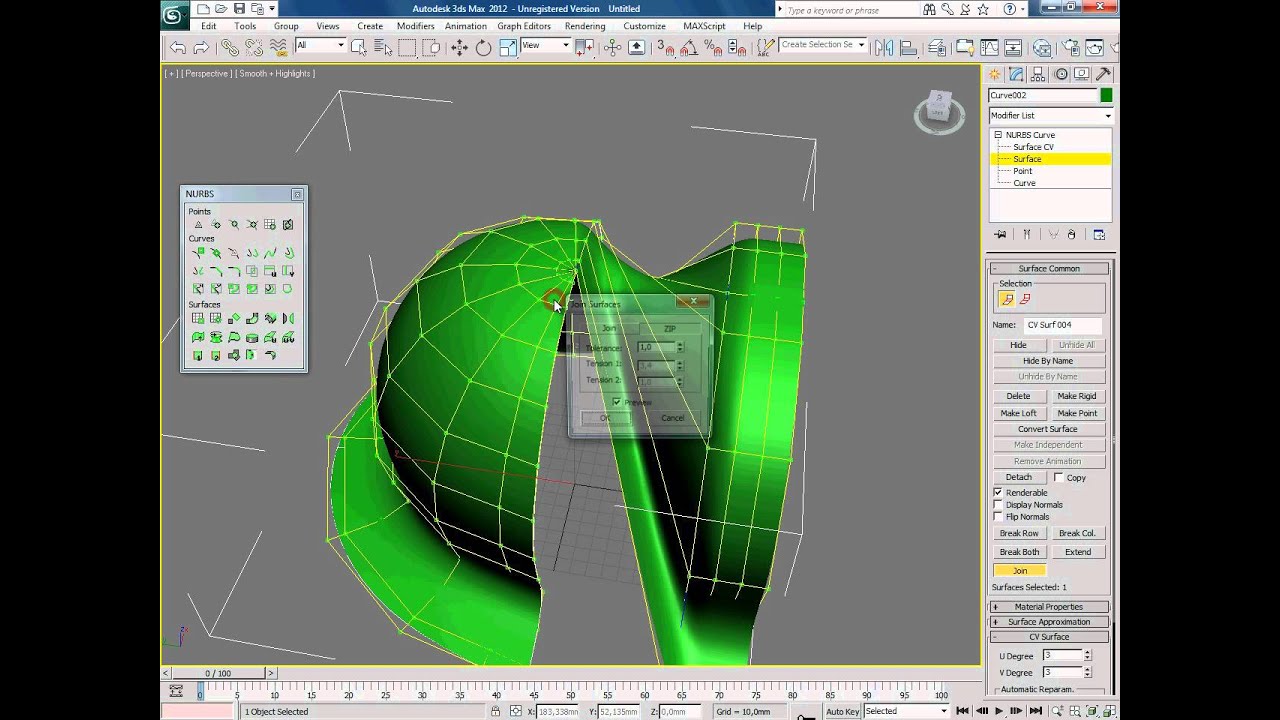Collapse the CV Surface rollout
The width and height of the screenshot is (1280, 720).
click(x=1049, y=637)
